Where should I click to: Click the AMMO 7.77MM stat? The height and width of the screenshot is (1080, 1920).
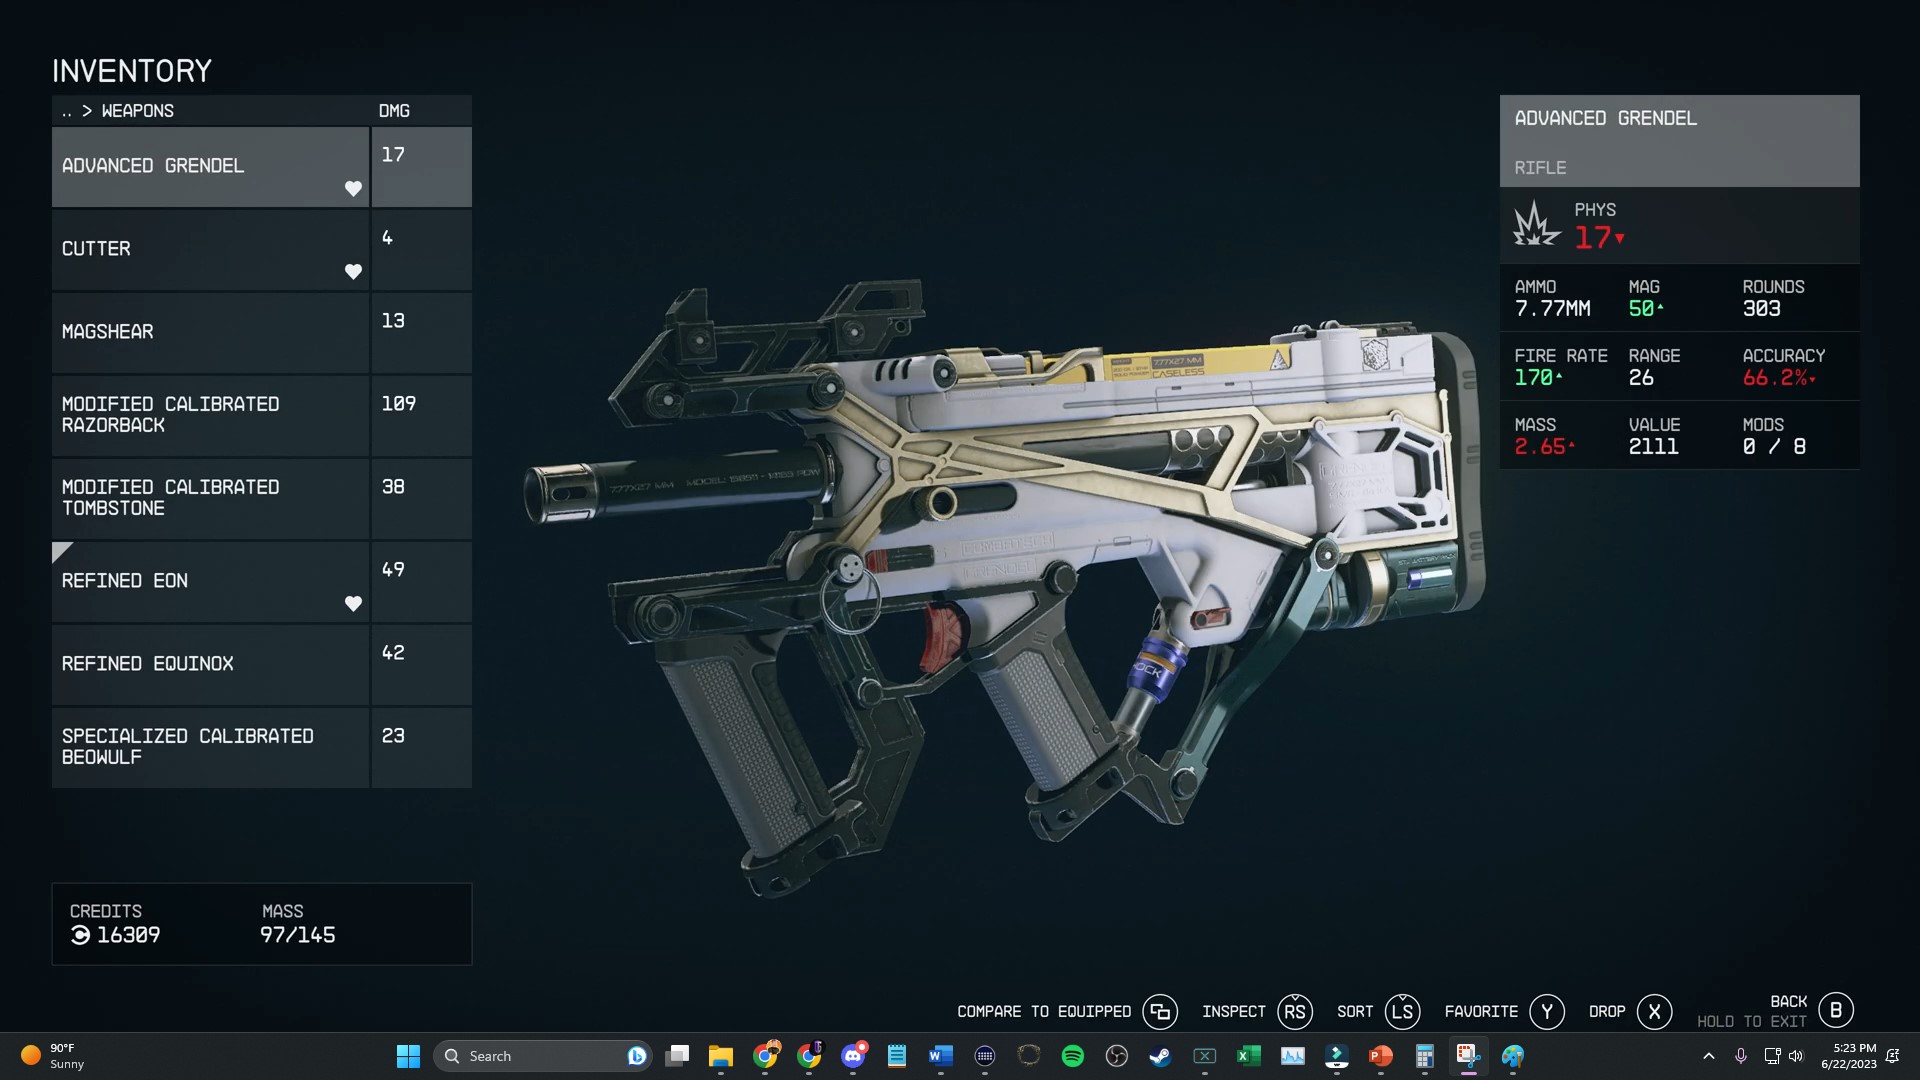[1553, 298]
